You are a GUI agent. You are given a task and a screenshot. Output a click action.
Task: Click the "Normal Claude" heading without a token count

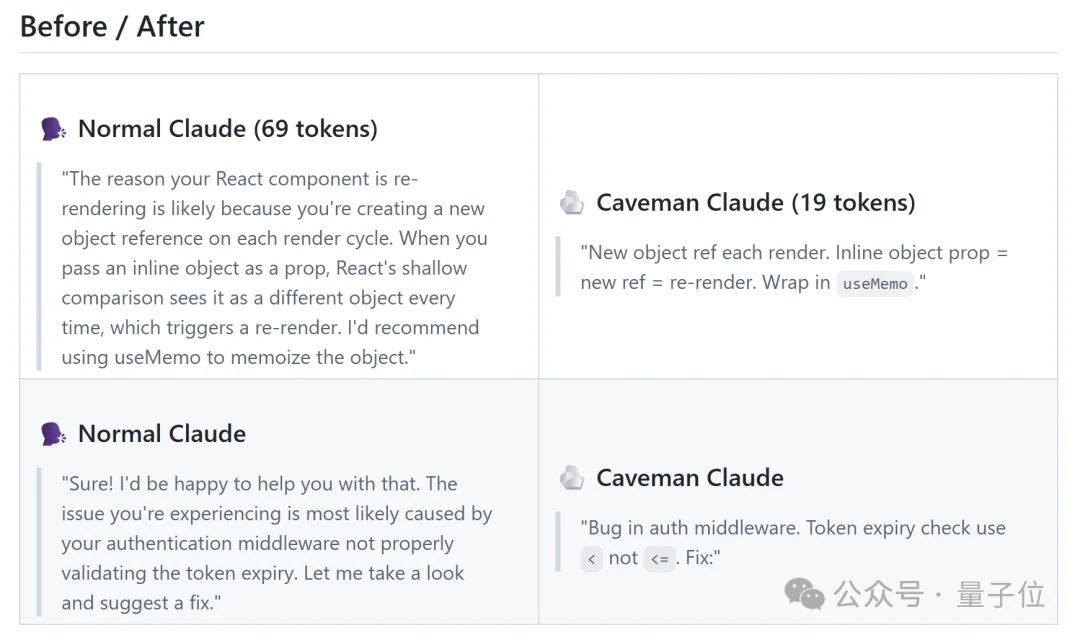pyautogui.click(x=161, y=434)
